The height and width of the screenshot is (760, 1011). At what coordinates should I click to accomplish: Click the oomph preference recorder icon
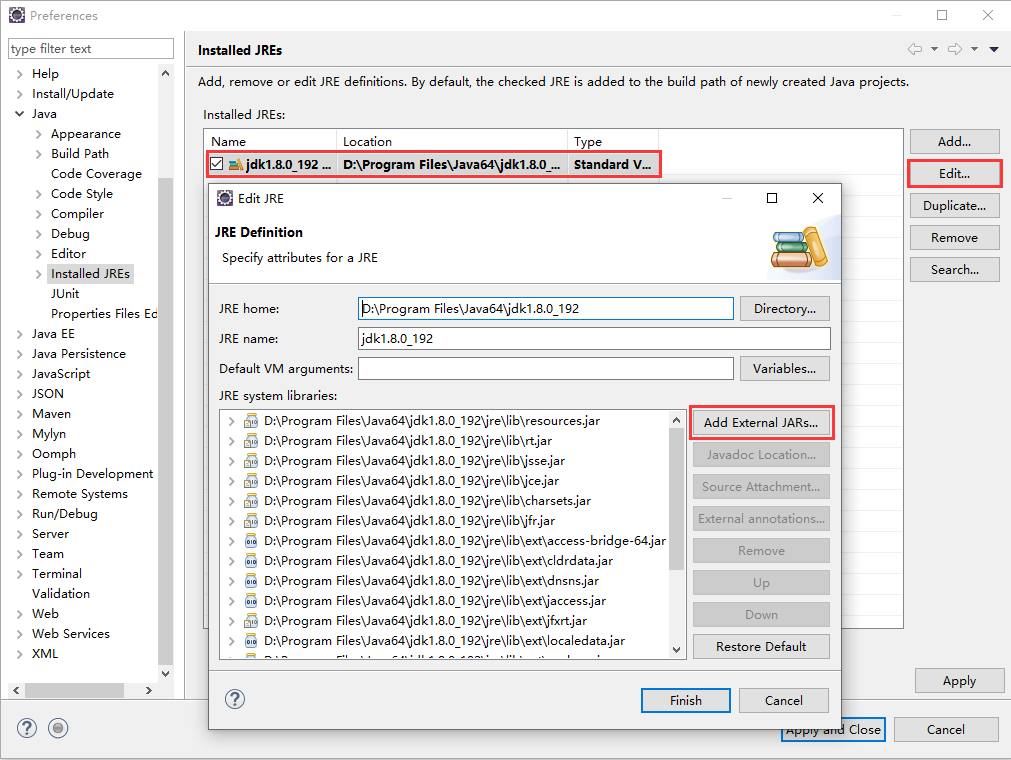(x=58, y=728)
